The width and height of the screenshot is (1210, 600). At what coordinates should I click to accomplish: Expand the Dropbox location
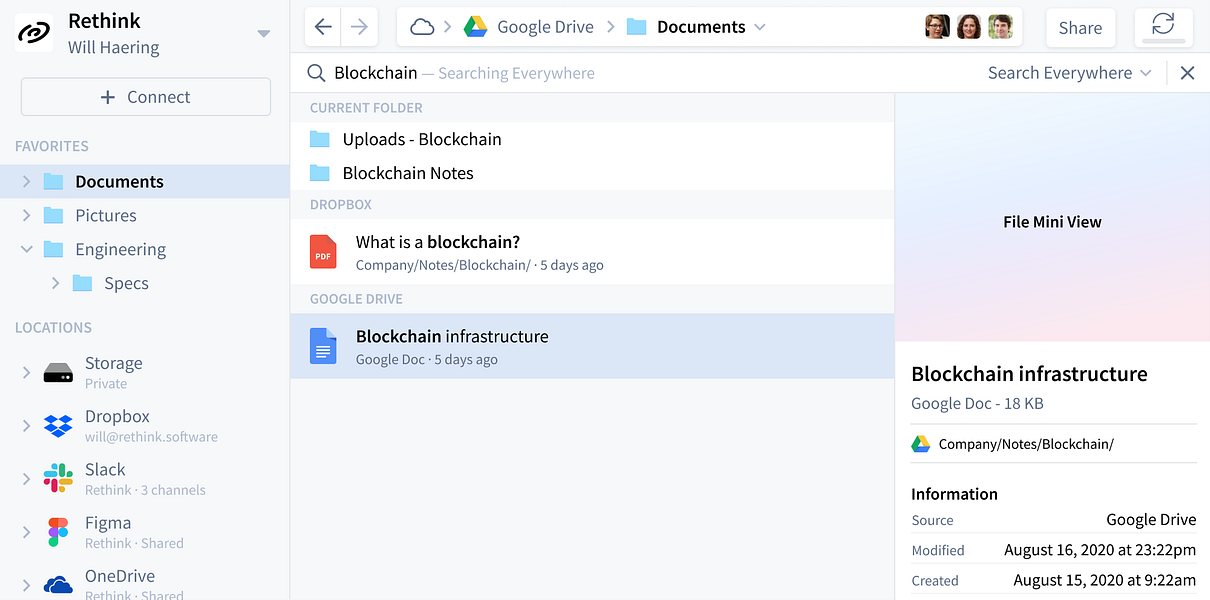click(27, 425)
